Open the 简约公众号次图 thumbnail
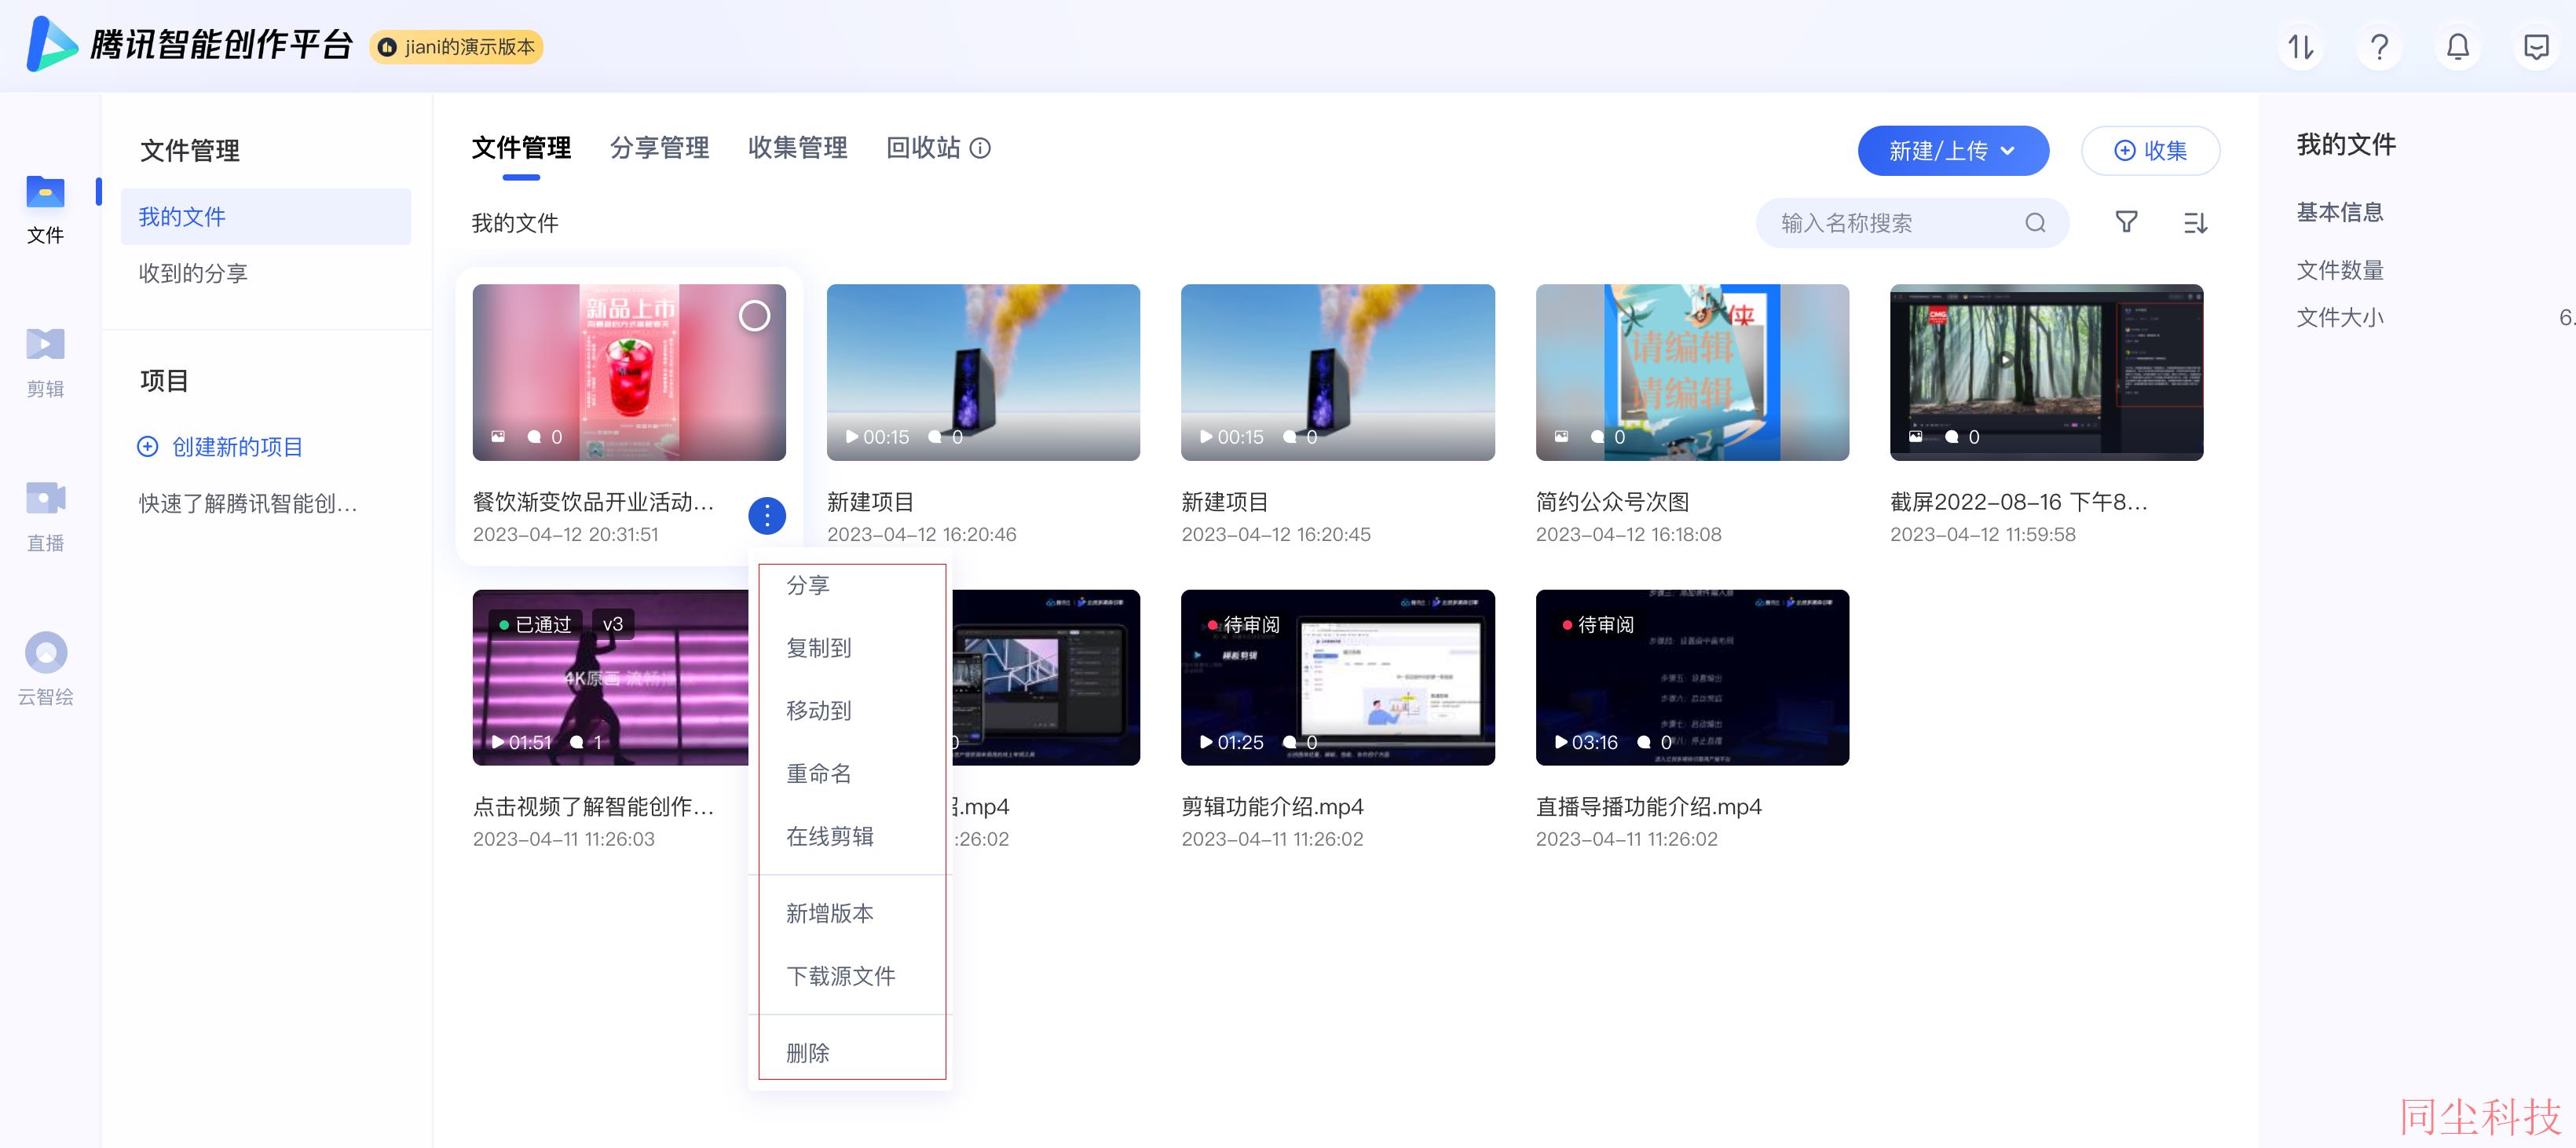This screenshot has width=2576, height=1148. (x=1692, y=372)
